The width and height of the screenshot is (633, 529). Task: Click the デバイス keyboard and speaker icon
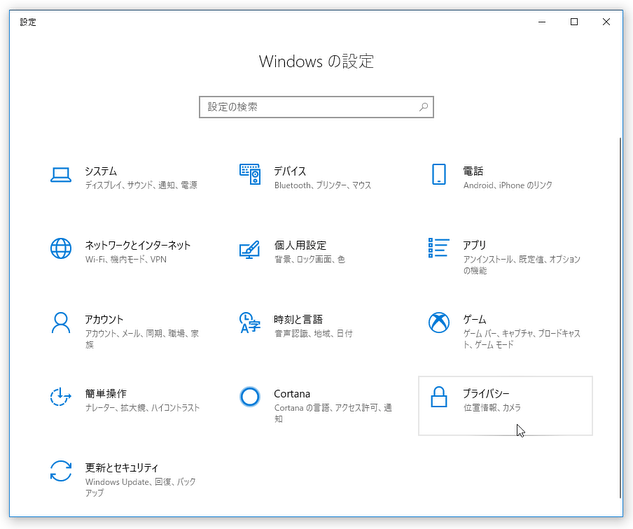(x=250, y=174)
